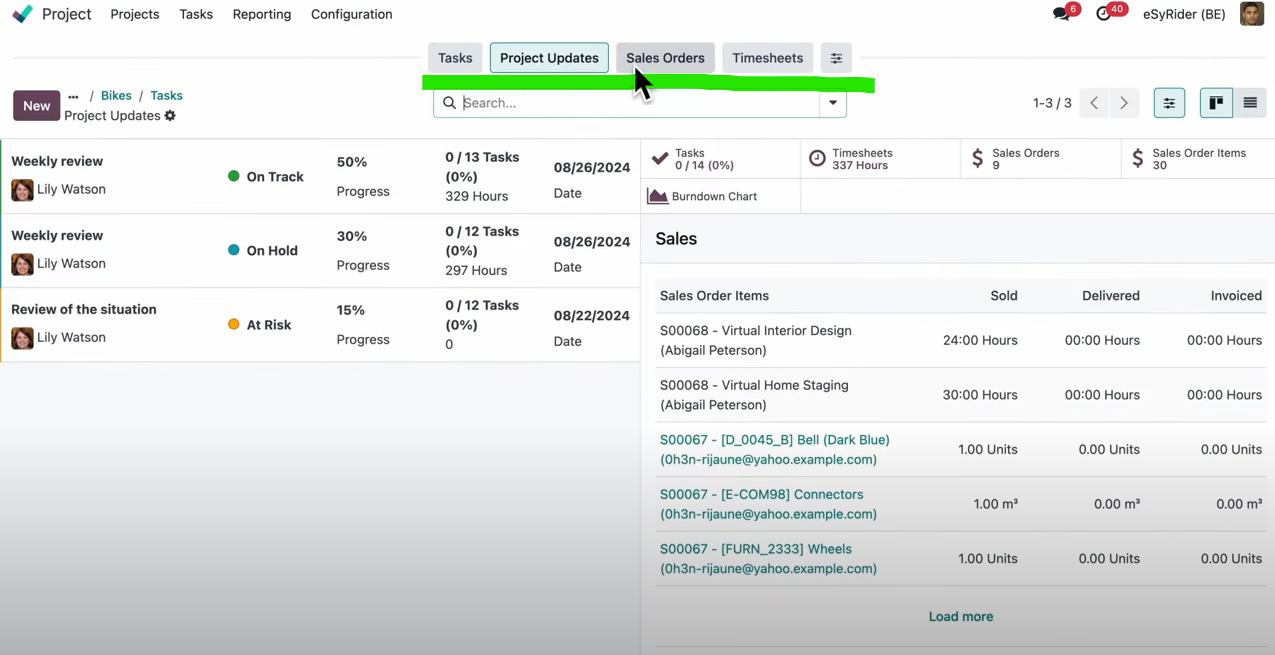This screenshot has height=655, width=1275.
Task: Click inside the Search input field
Action: click(x=600, y=102)
